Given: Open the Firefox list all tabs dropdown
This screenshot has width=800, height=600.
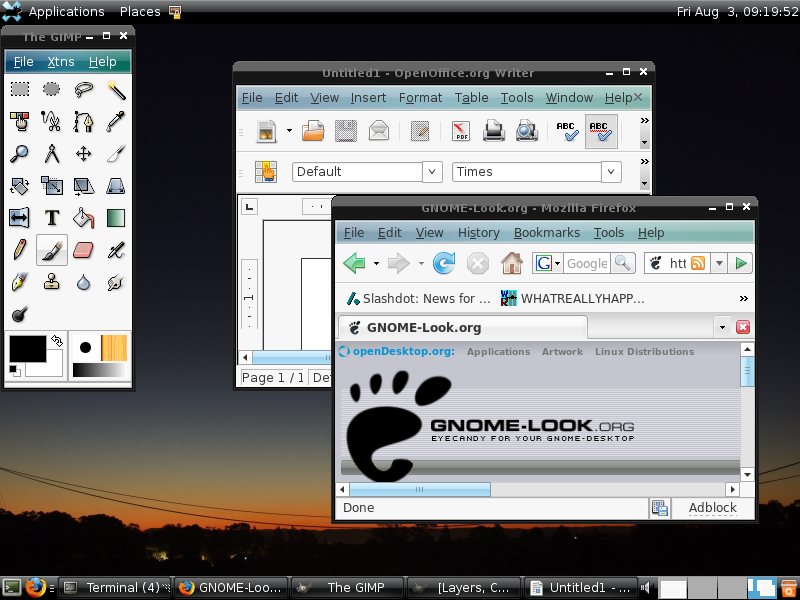Looking at the screenshot, I should 722,328.
